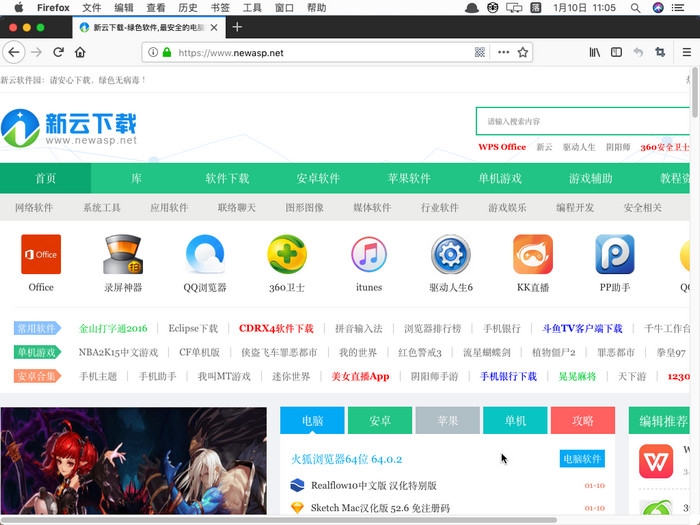Open the macOS Notification Center icon
This screenshot has height=525, width=700.
coord(678,8)
